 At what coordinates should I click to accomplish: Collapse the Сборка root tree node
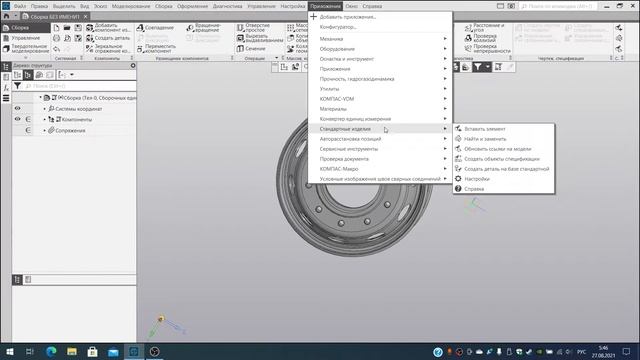[x=40, y=98]
